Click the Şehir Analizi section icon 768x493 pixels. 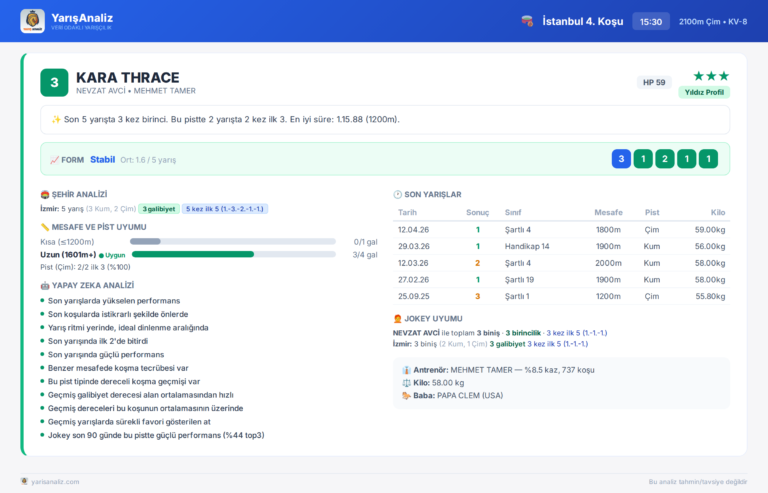[x=45, y=194]
